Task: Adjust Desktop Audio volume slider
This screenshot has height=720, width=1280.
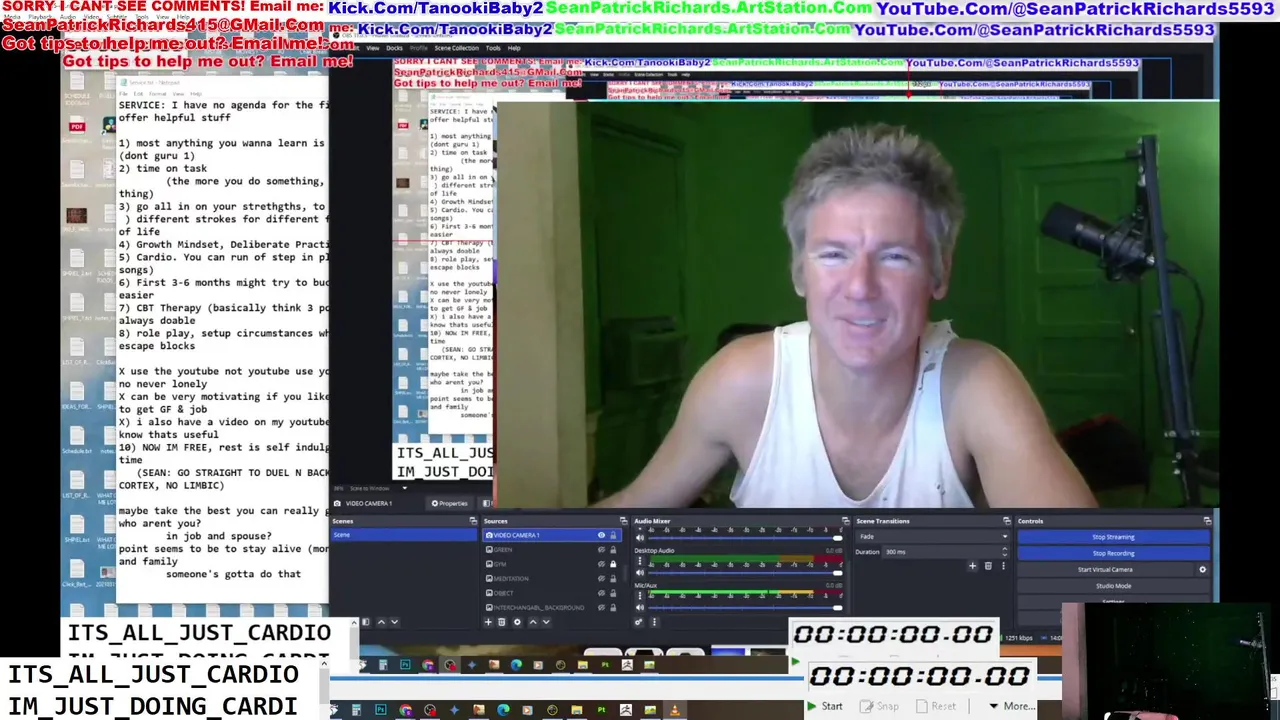Action: (x=746, y=573)
